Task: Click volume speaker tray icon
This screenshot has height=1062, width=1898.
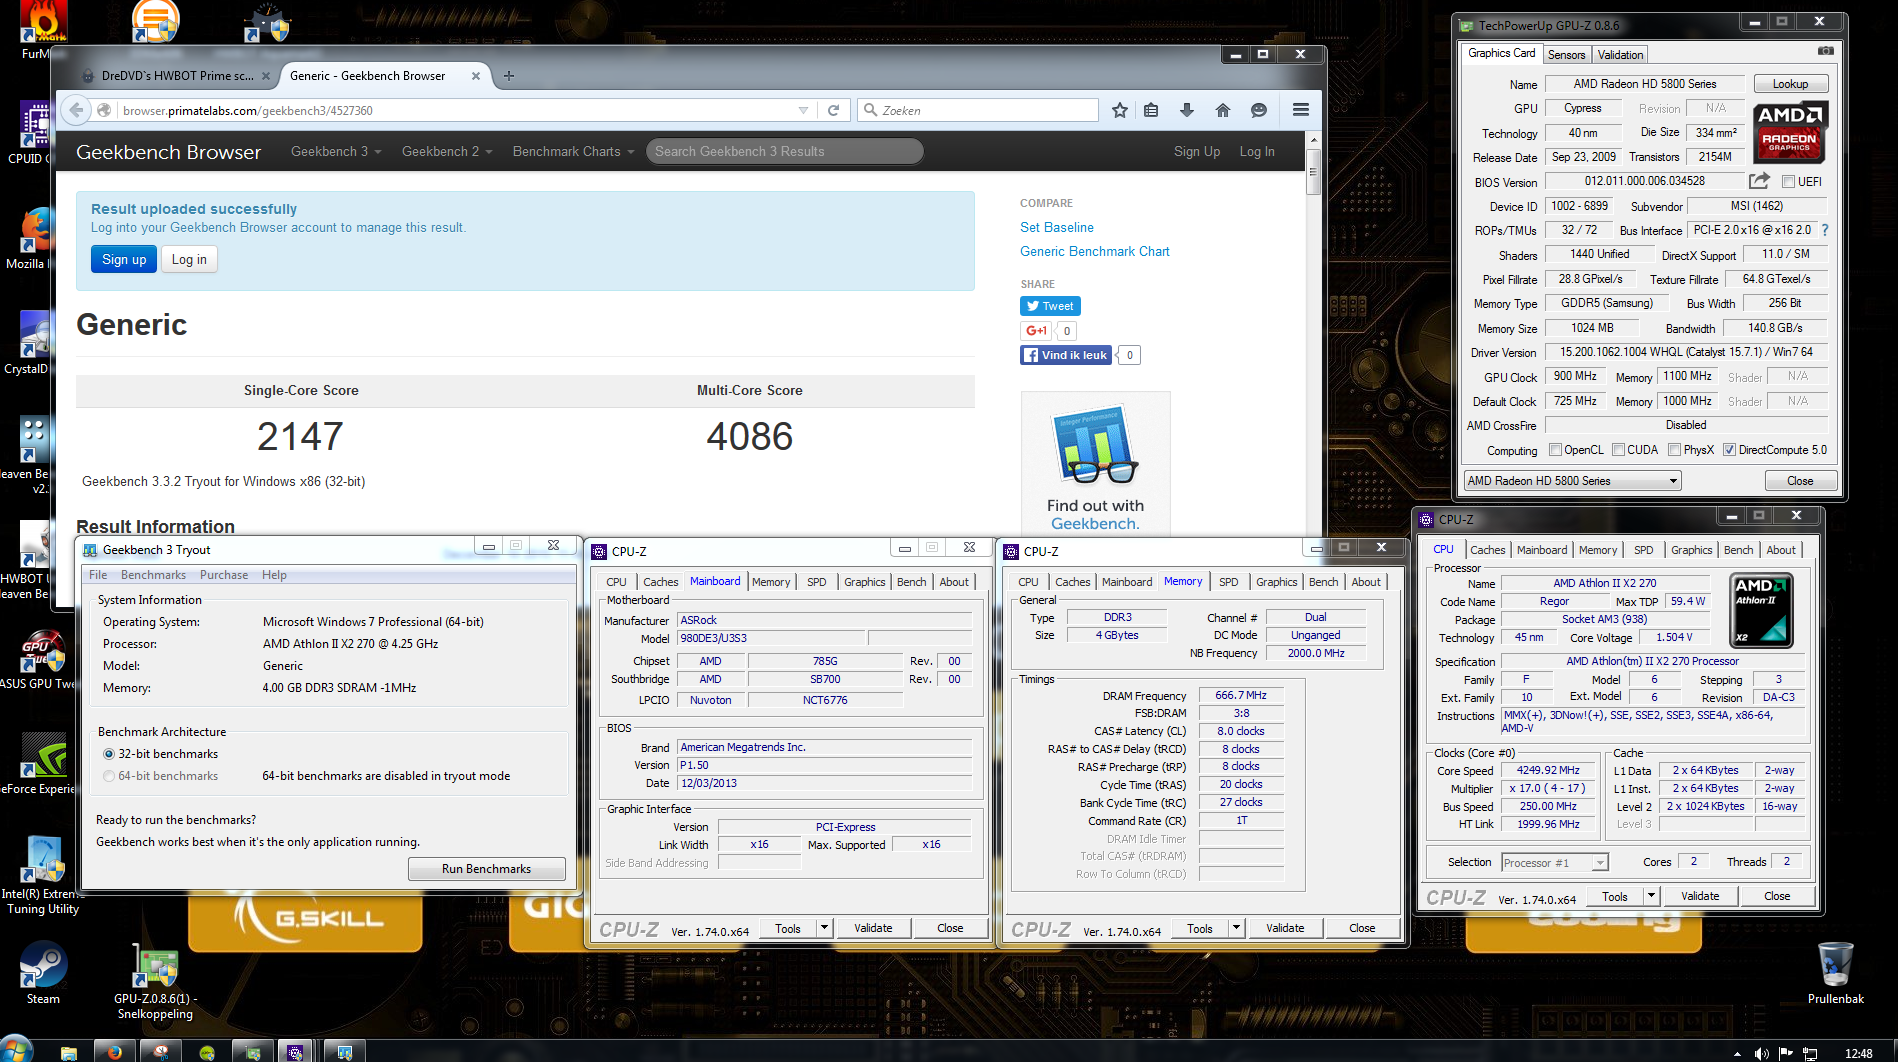Action: (1762, 1054)
